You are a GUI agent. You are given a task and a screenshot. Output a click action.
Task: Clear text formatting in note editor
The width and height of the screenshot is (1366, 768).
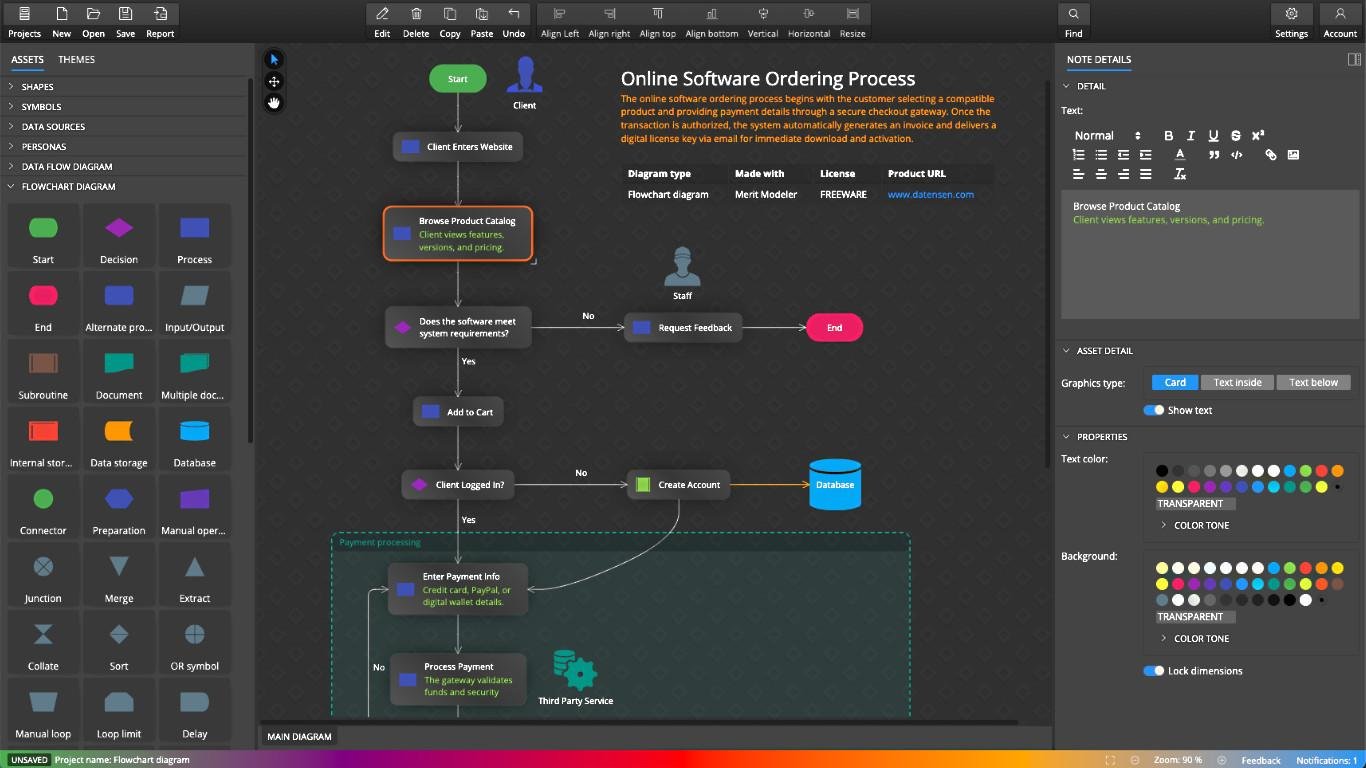[x=1180, y=174]
